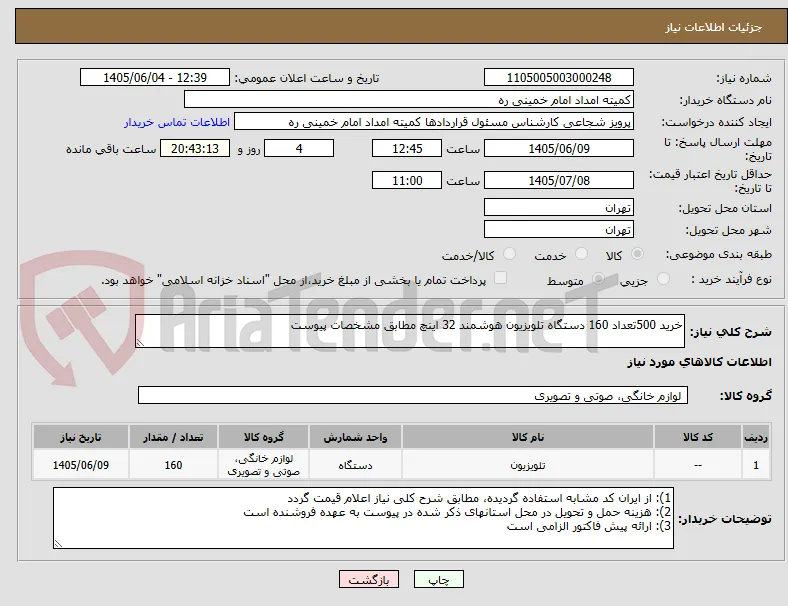Click the کد کالا column header
Screen dimensions: 788x606
coord(698,437)
